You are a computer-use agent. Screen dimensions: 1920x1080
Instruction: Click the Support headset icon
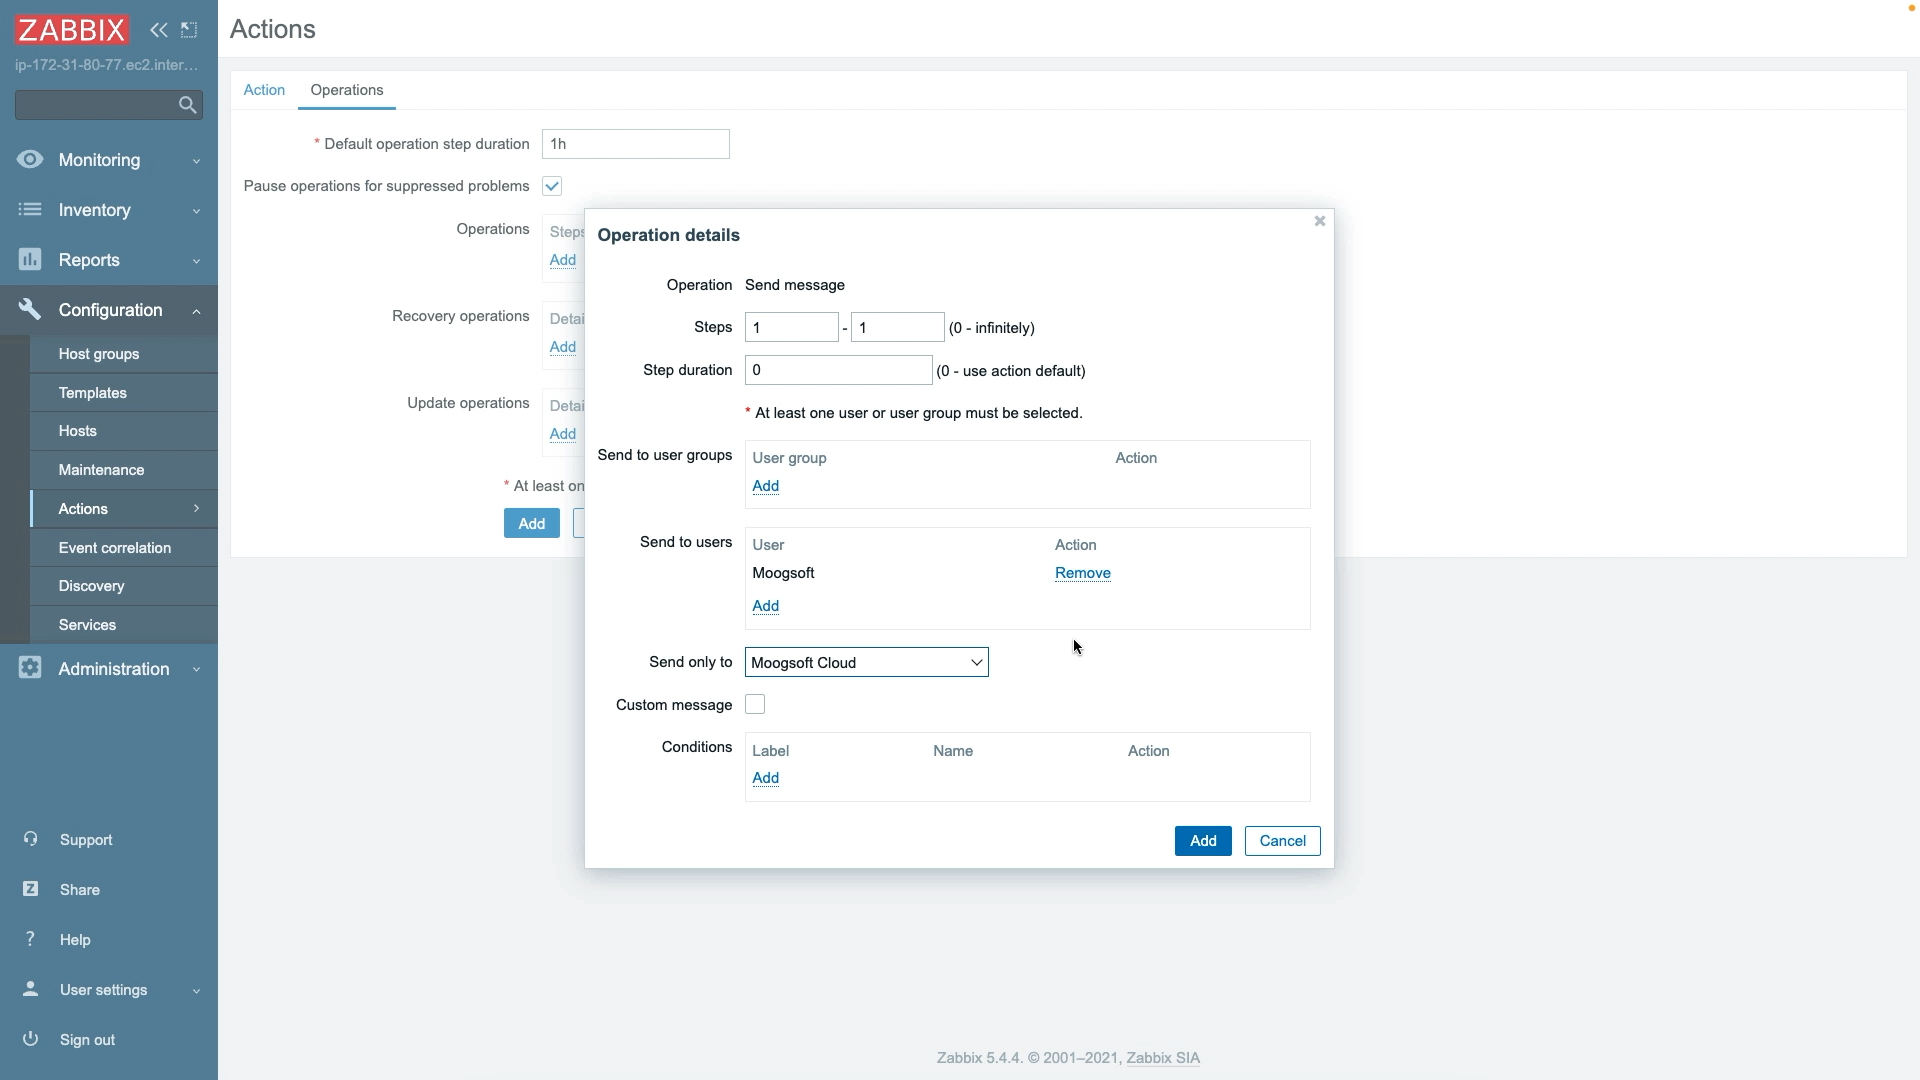31,839
